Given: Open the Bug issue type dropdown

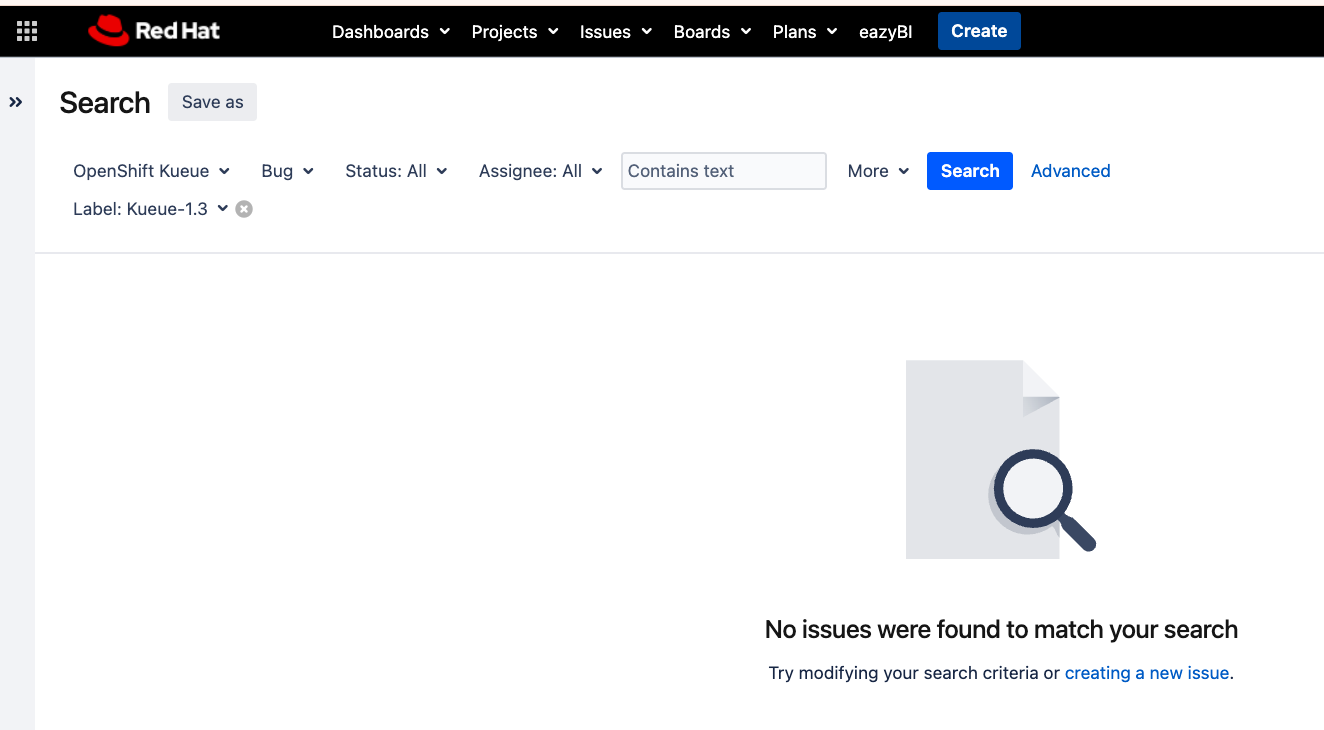Looking at the screenshot, I should tap(287, 171).
